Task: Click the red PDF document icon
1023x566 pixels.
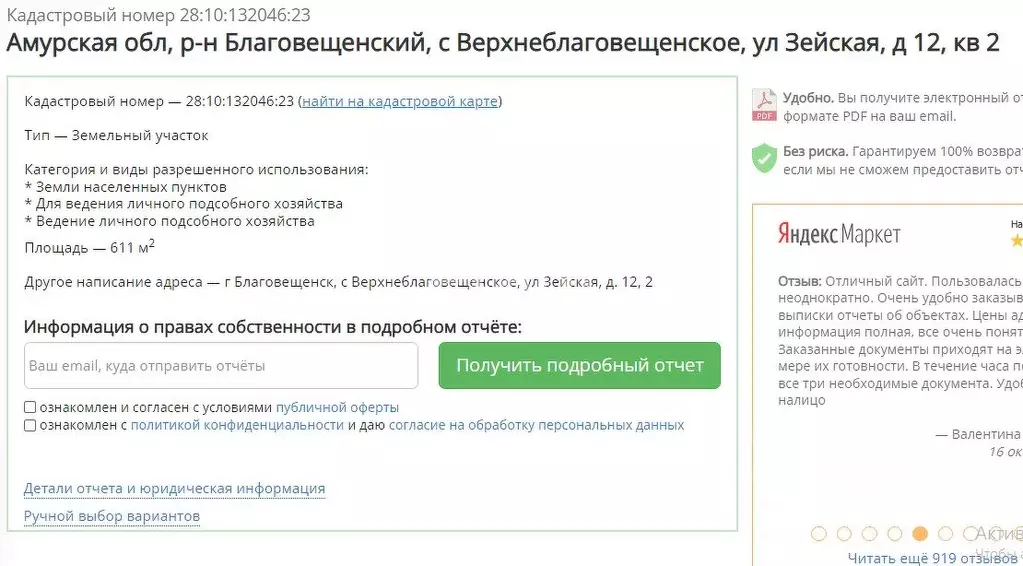Action: [x=764, y=105]
